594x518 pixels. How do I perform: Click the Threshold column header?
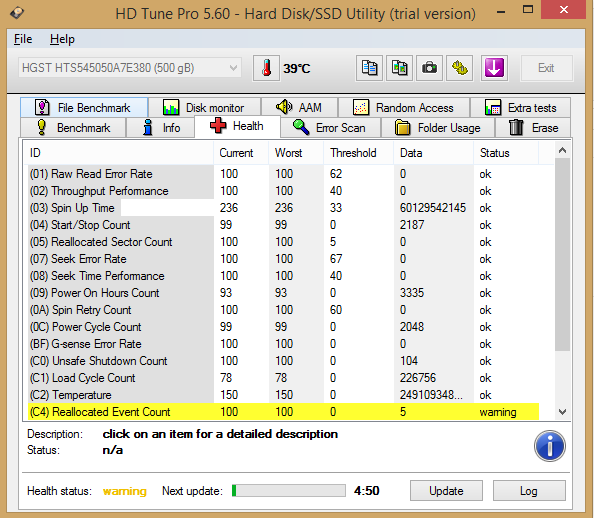[359, 153]
